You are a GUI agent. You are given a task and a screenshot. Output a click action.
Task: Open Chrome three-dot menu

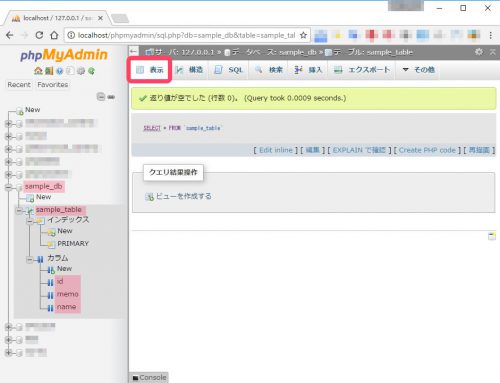490,35
